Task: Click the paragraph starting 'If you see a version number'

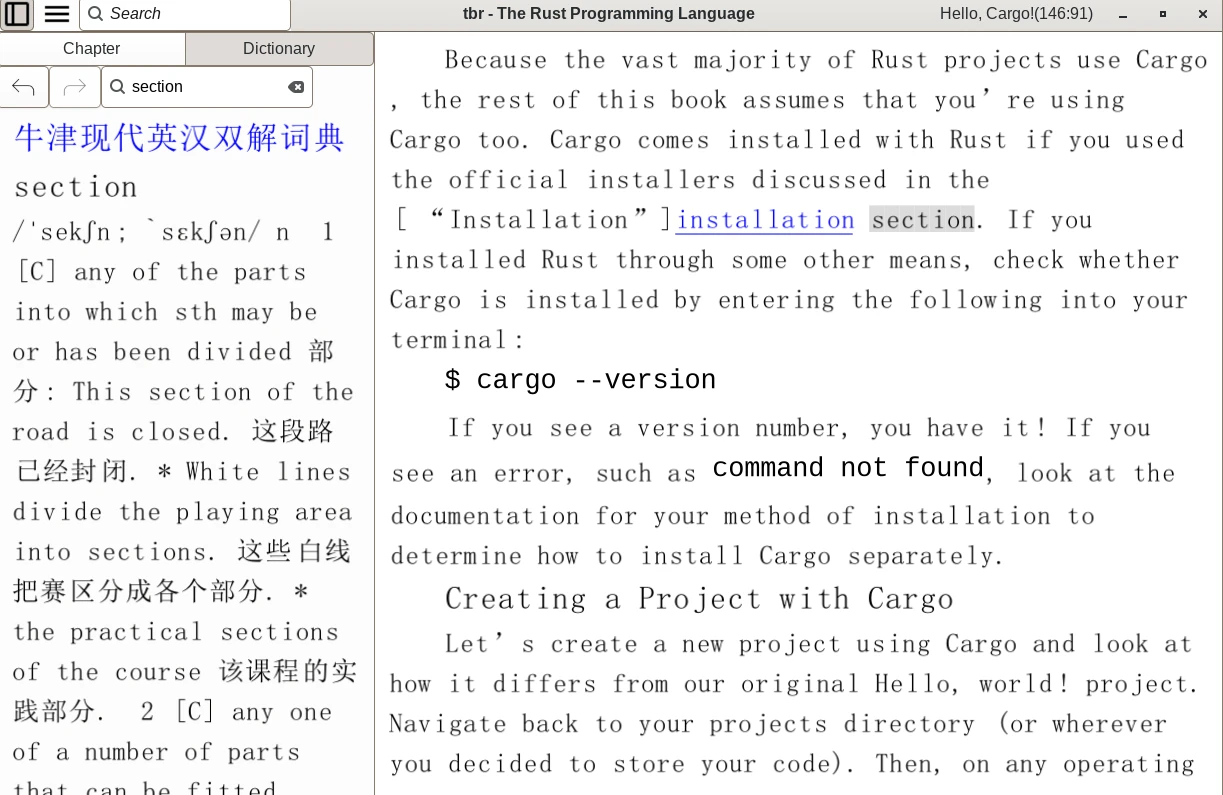Action: click(x=785, y=492)
